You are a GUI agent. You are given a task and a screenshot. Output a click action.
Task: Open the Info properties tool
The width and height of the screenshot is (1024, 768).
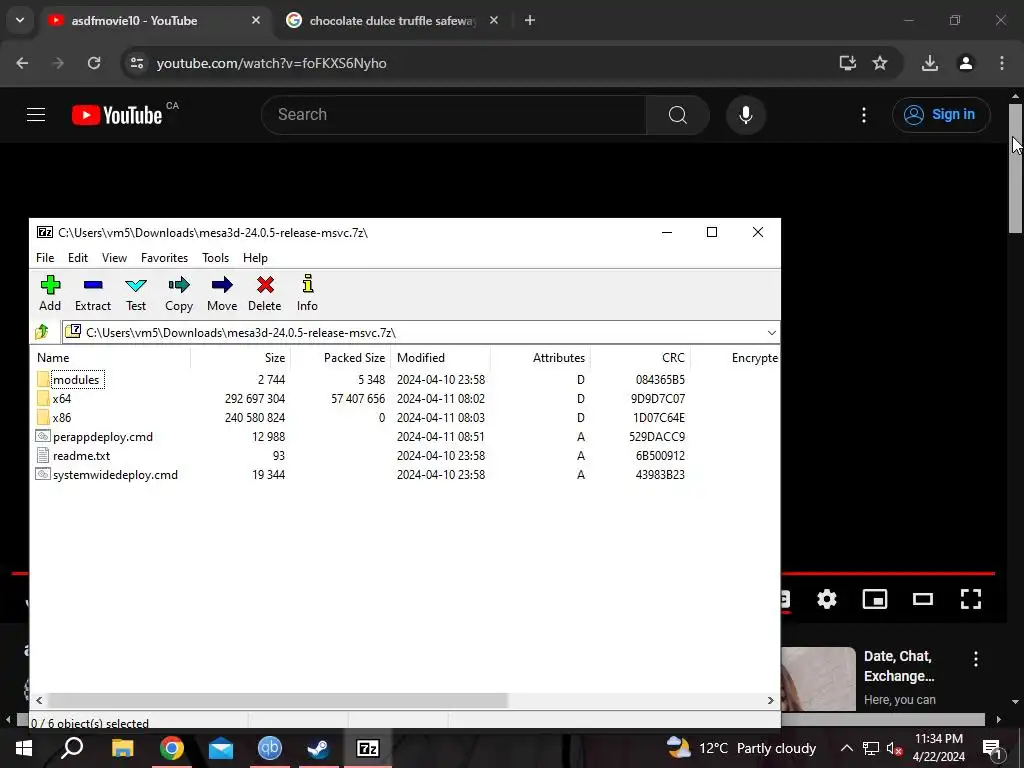coord(307,293)
